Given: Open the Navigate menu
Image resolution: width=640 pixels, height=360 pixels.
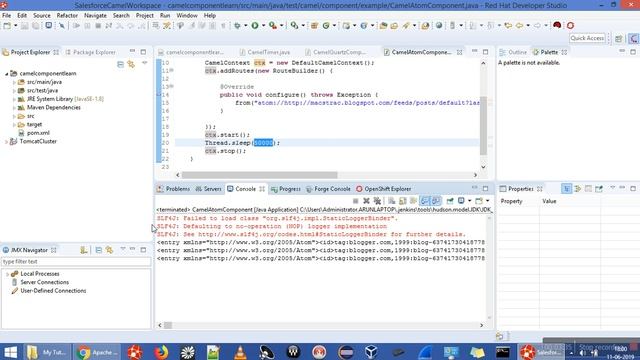Looking at the screenshot, I should (x=95, y=16).
